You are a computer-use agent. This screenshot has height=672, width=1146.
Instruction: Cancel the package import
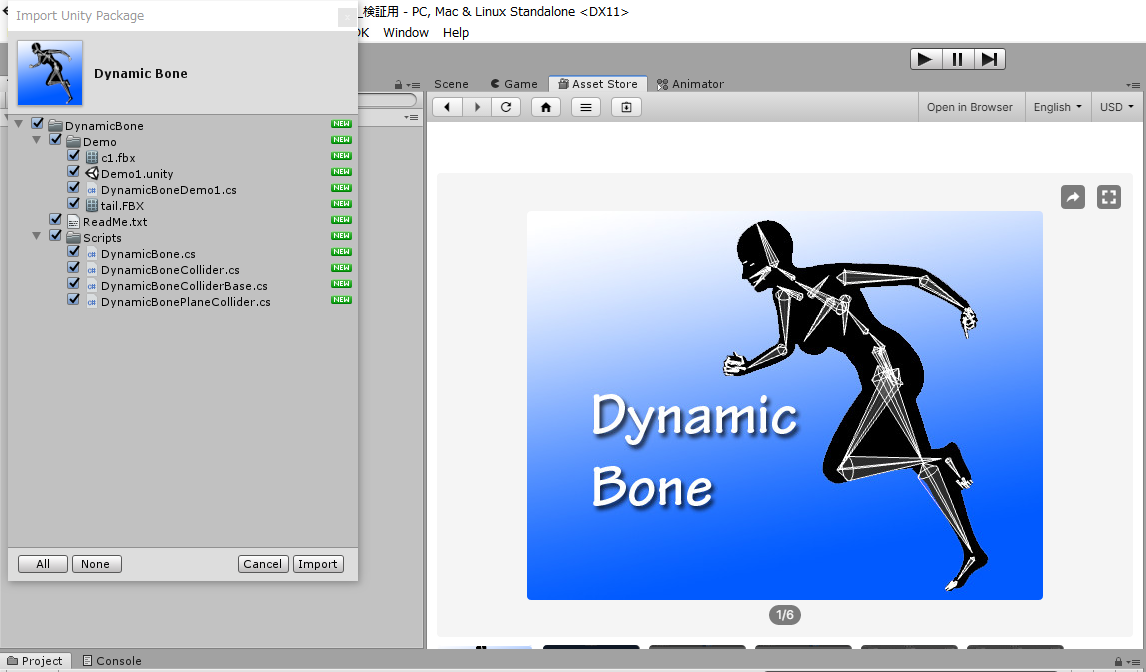coord(263,564)
